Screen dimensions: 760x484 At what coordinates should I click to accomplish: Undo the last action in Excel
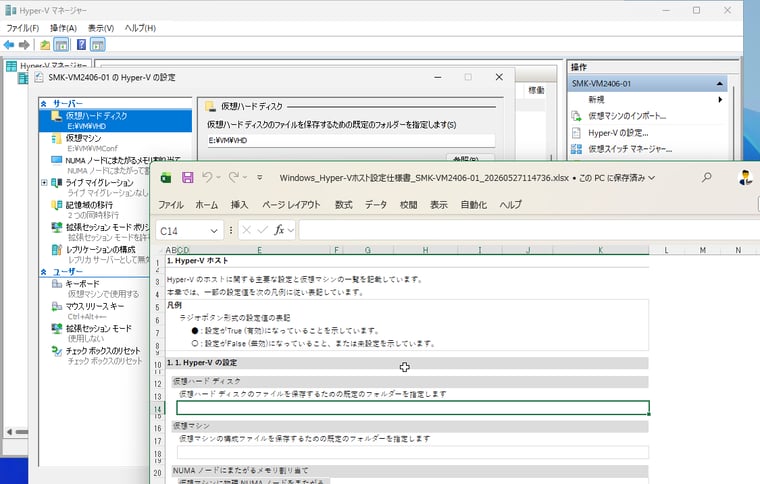coord(207,177)
